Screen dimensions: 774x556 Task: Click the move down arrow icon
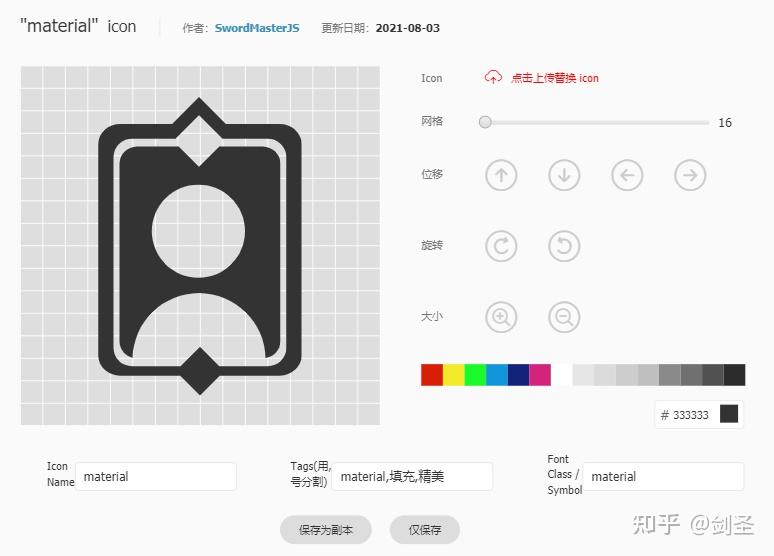click(x=564, y=175)
